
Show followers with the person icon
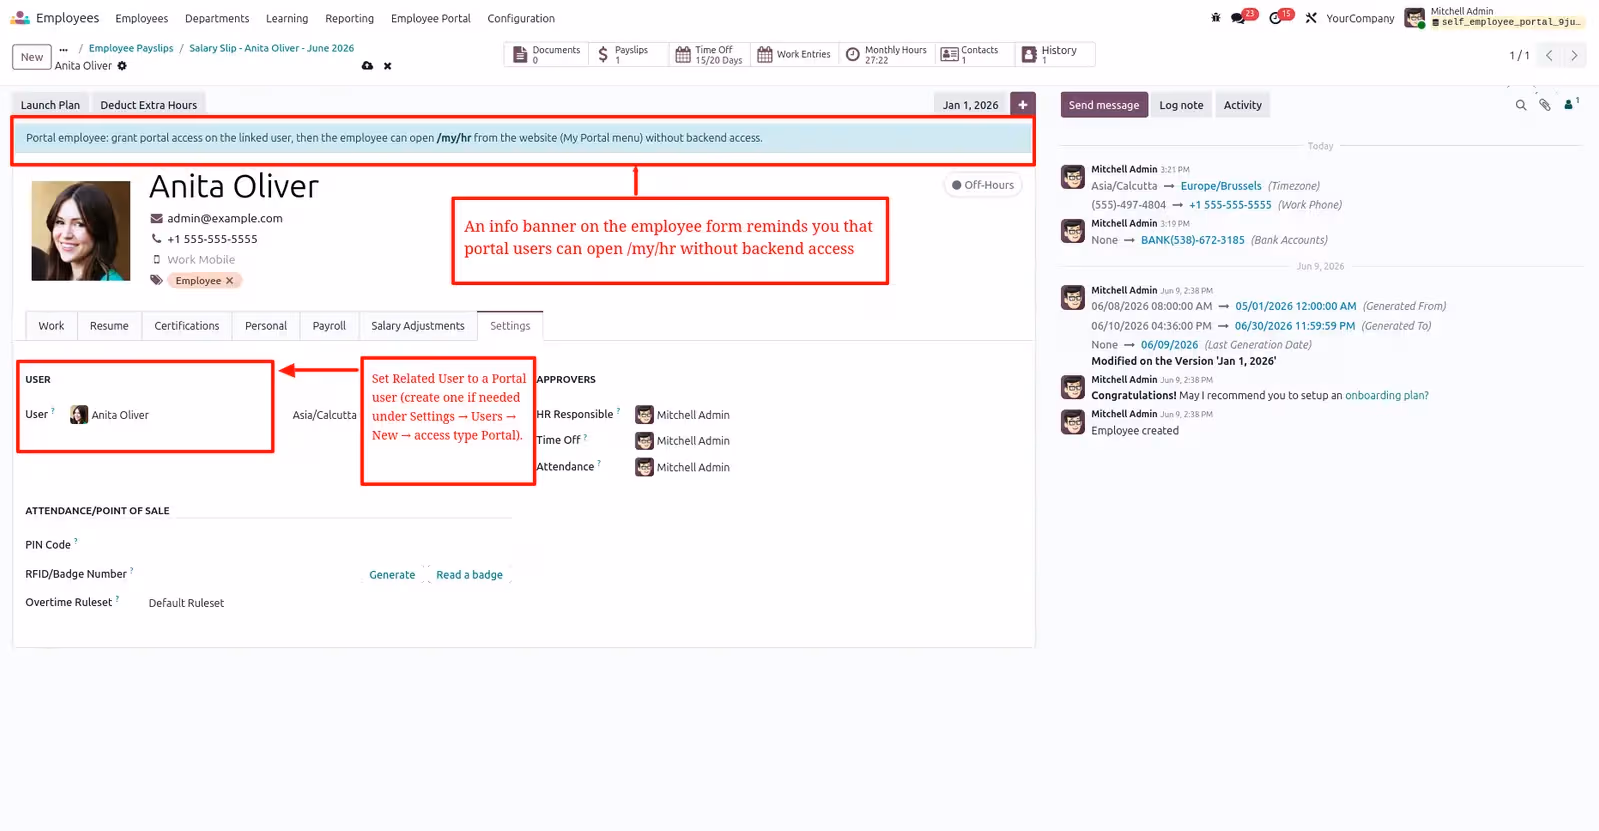tap(1570, 104)
